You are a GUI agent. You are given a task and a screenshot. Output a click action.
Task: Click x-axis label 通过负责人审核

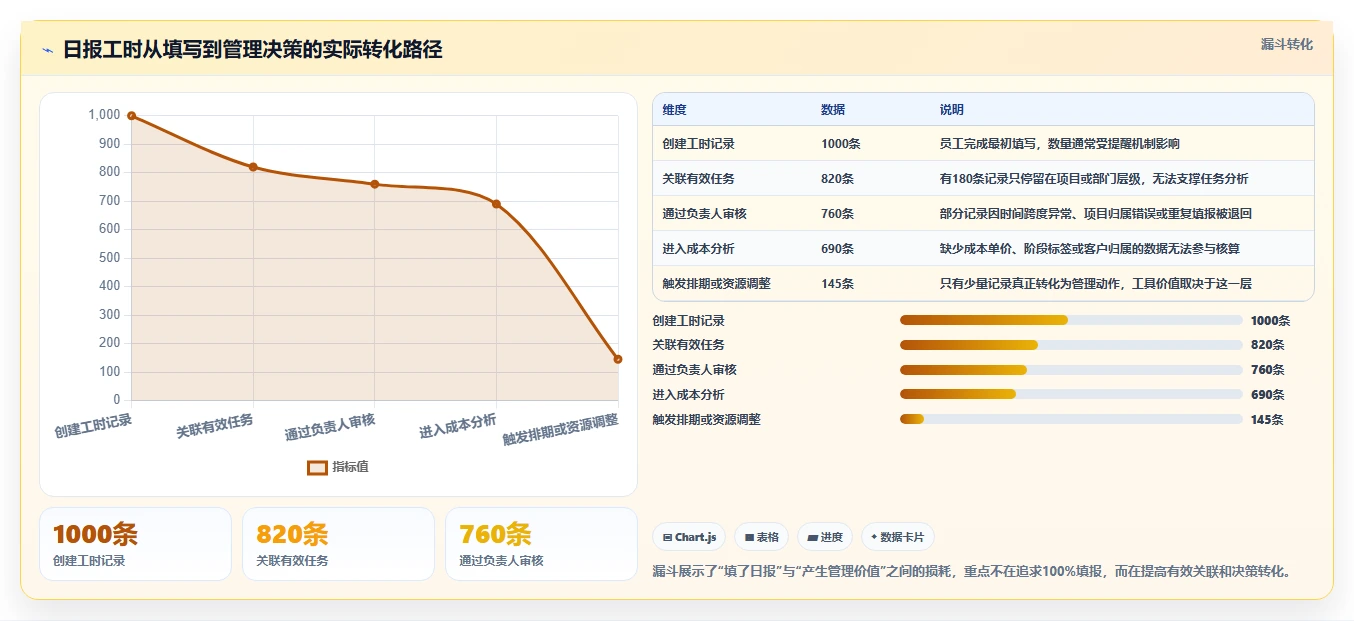tap(330, 427)
